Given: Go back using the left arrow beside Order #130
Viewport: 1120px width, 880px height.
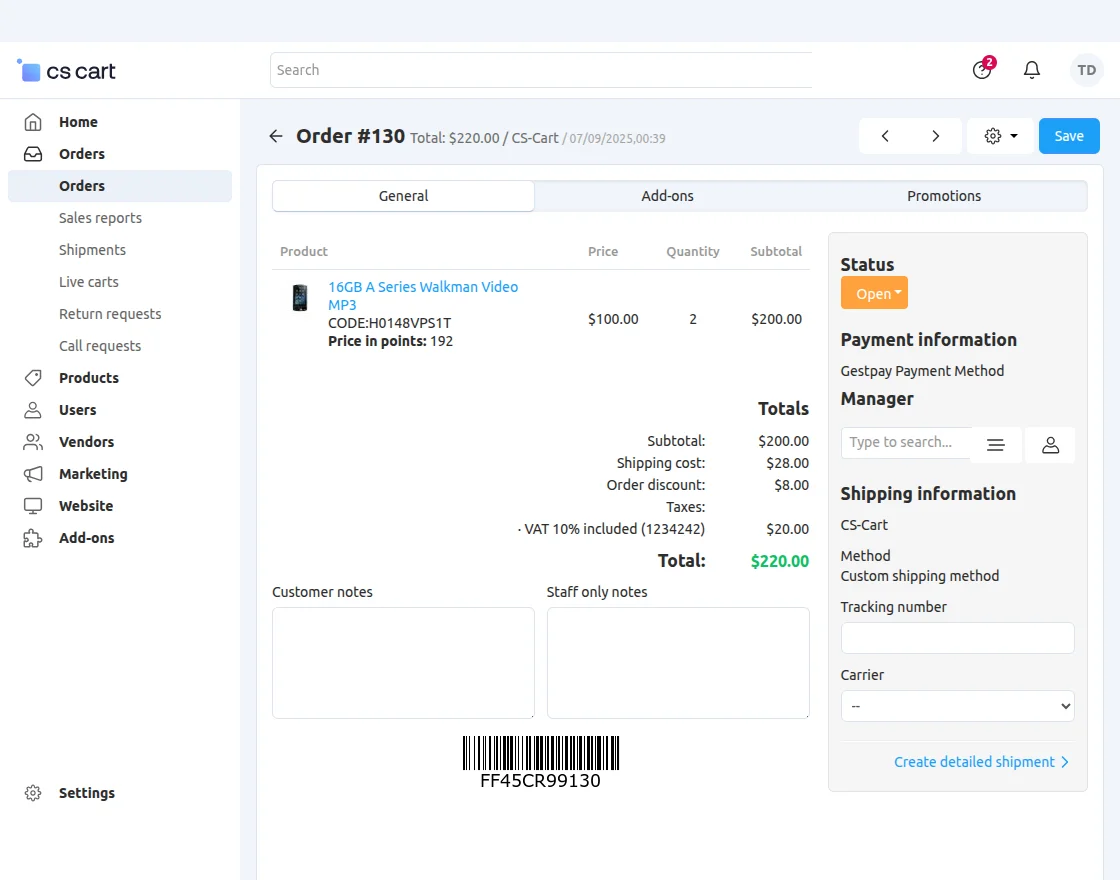Looking at the screenshot, I should tap(276, 136).
